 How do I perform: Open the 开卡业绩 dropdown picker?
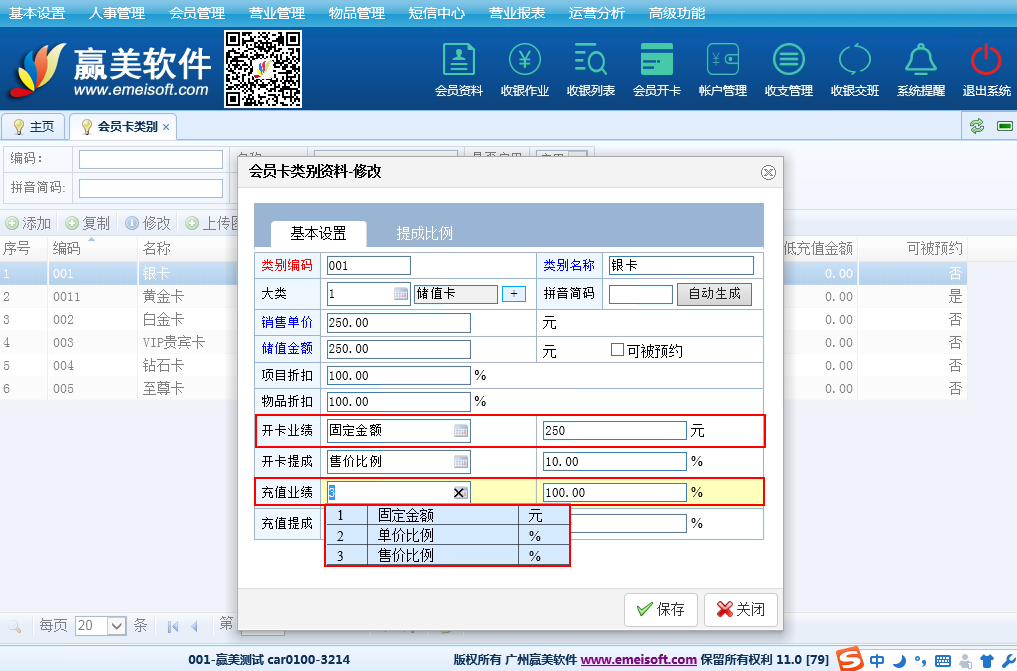click(460, 431)
